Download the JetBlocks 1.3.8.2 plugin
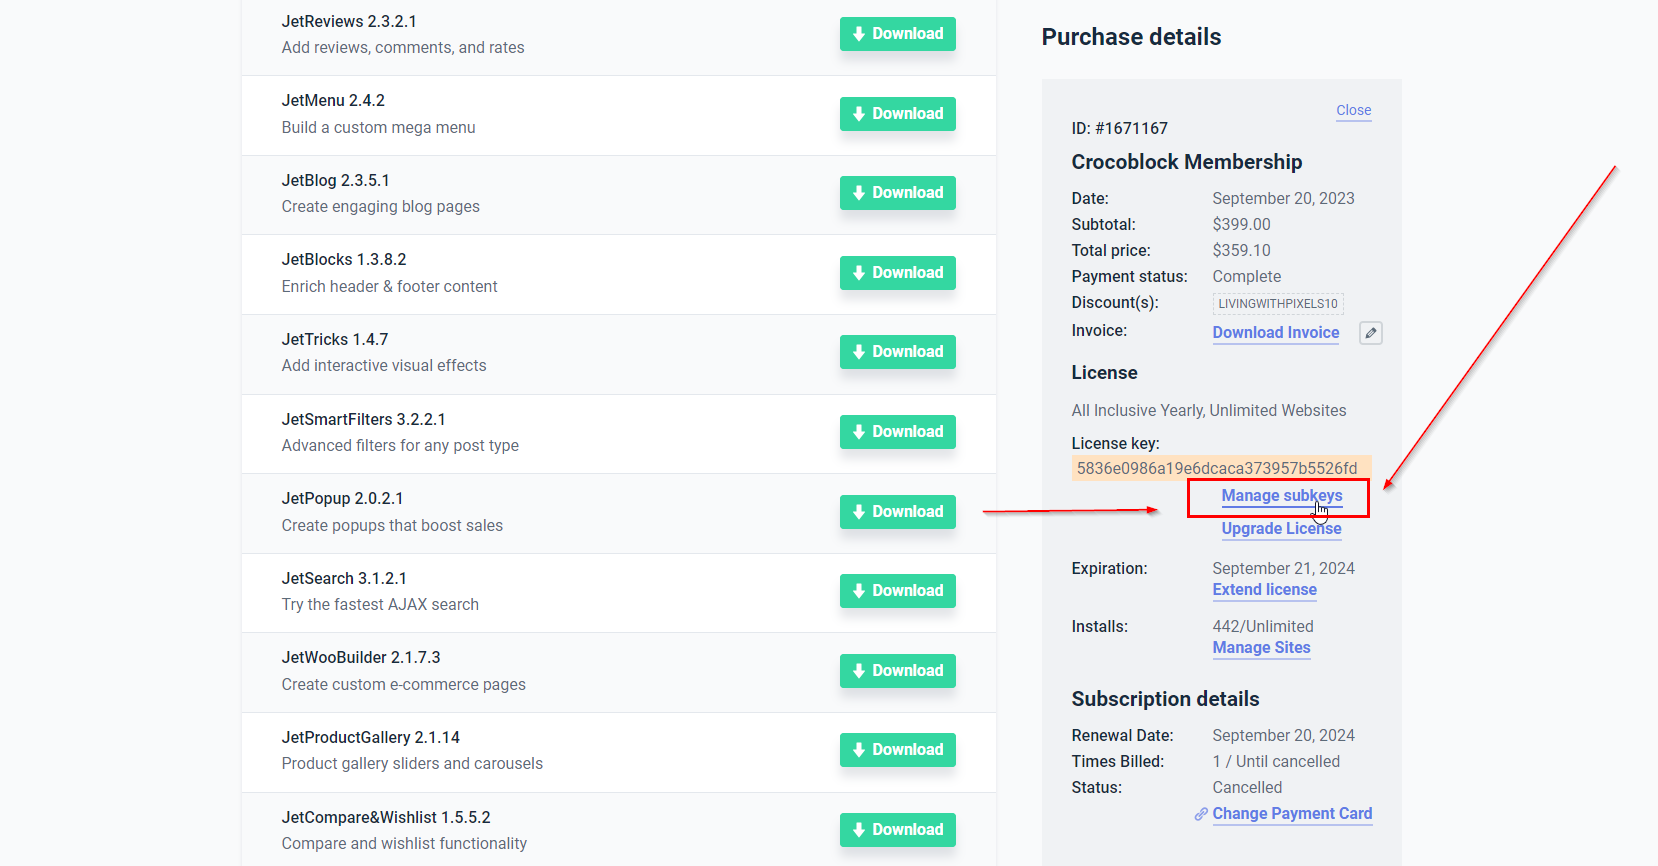Screen dimensions: 1658x866 point(897,273)
